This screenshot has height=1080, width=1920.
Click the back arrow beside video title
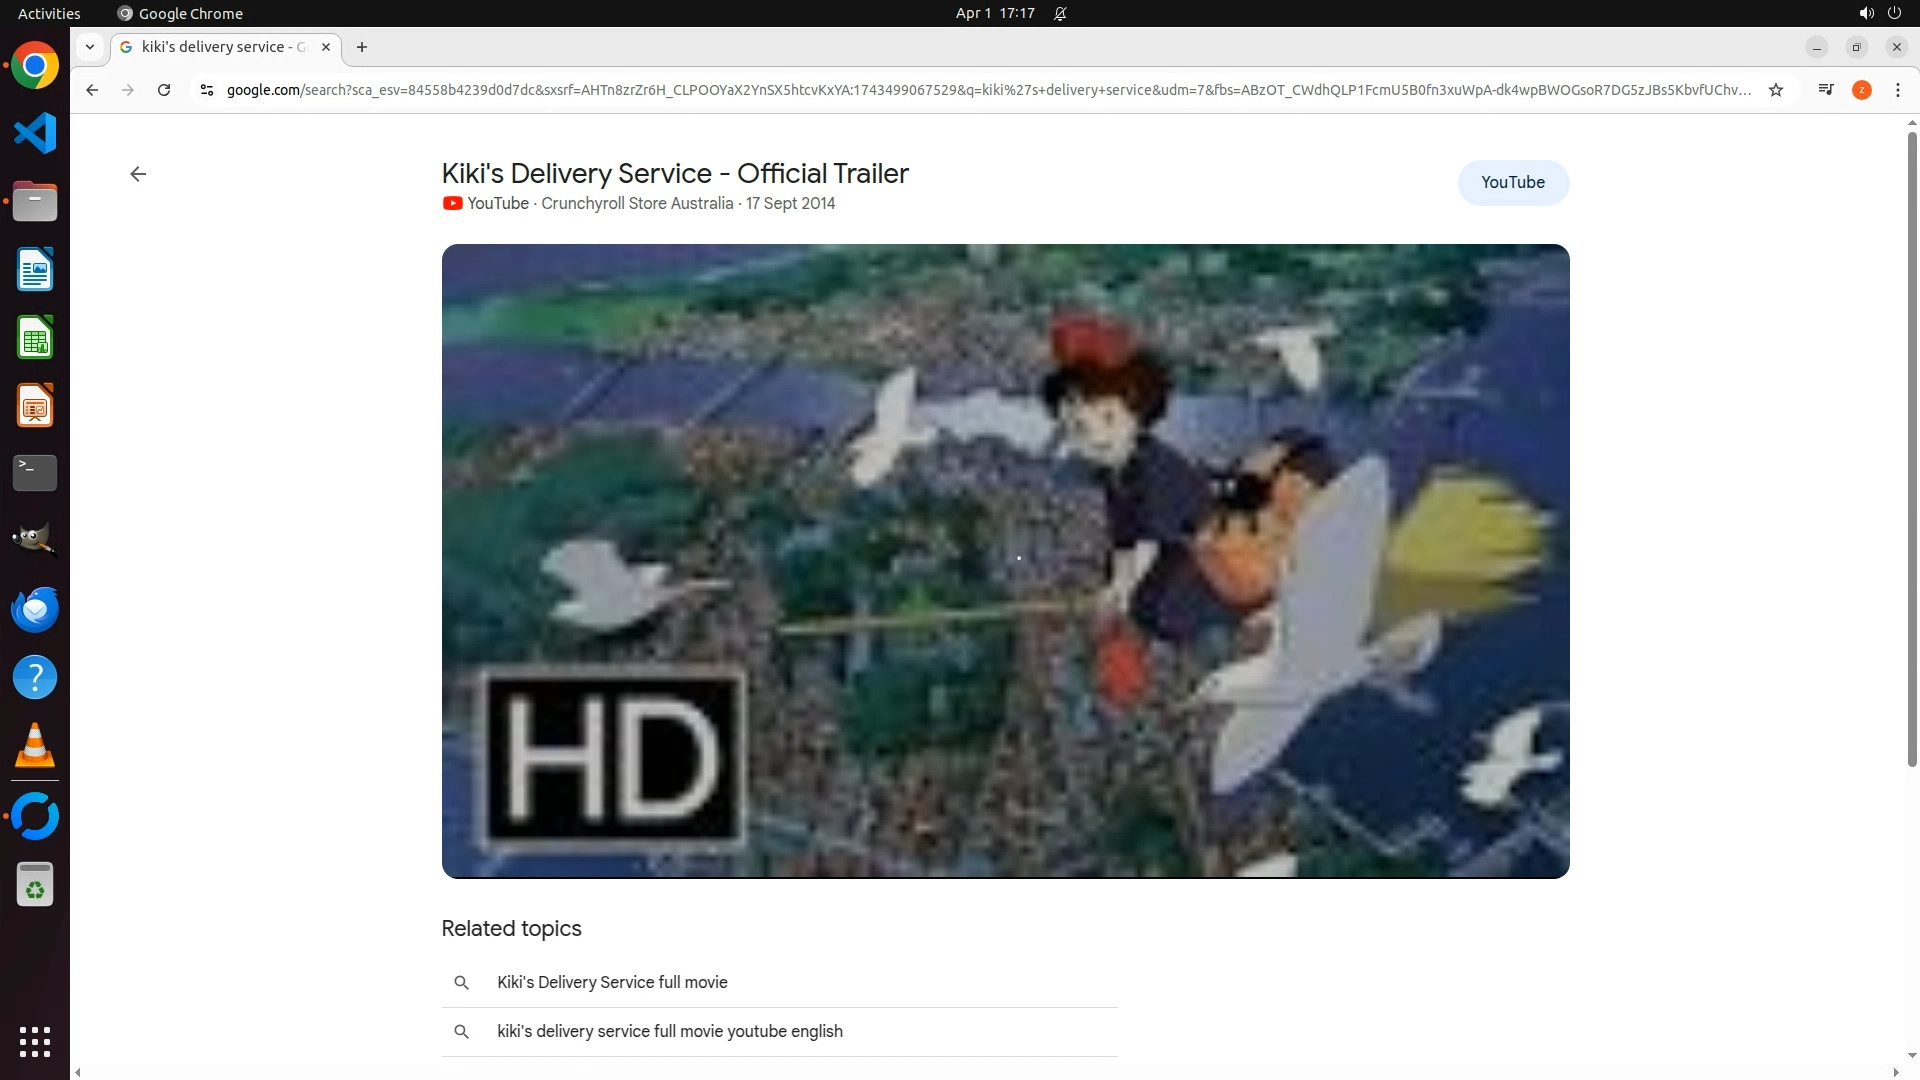pos(138,174)
